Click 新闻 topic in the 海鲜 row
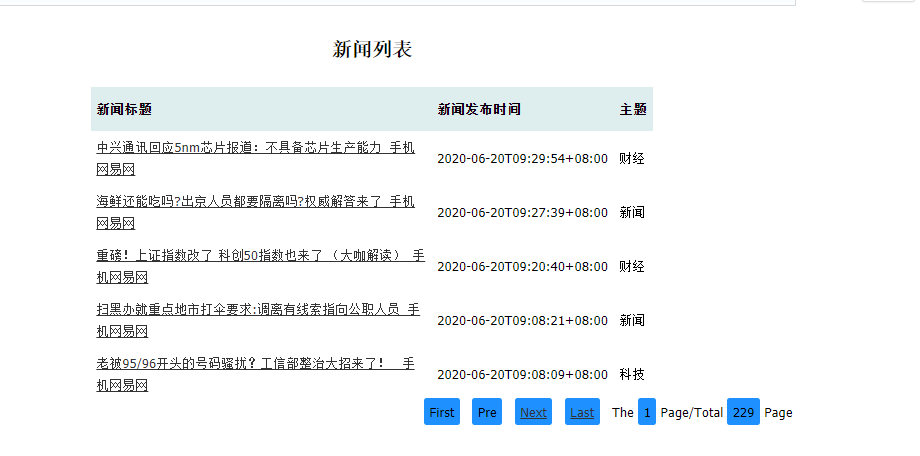This screenshot has width=920, height=456. coord(632,212)
